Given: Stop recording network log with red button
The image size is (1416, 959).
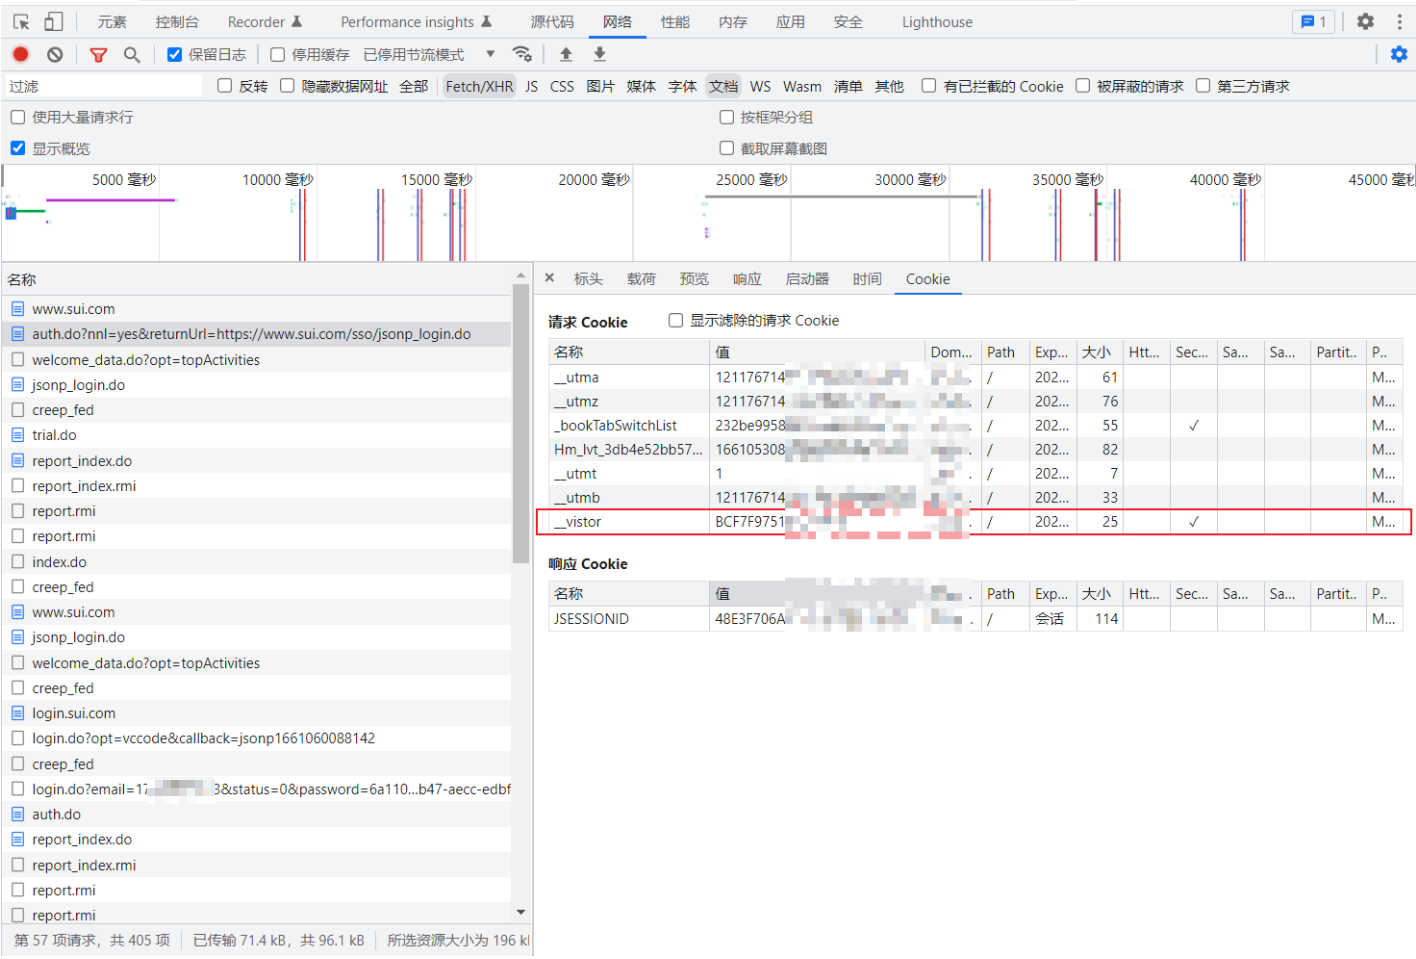Looking at the screenshot, I should pos(21,55).
